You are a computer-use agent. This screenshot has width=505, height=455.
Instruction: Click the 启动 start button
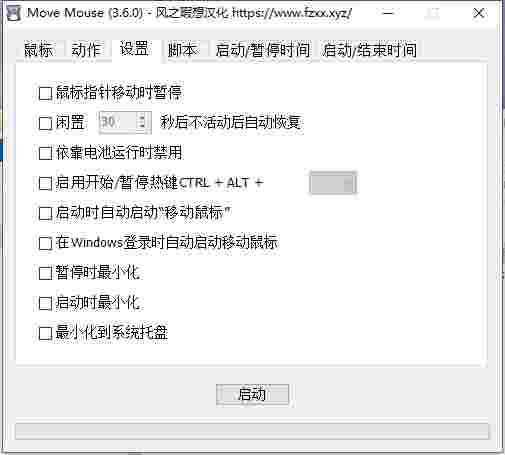tap(252, 395)
